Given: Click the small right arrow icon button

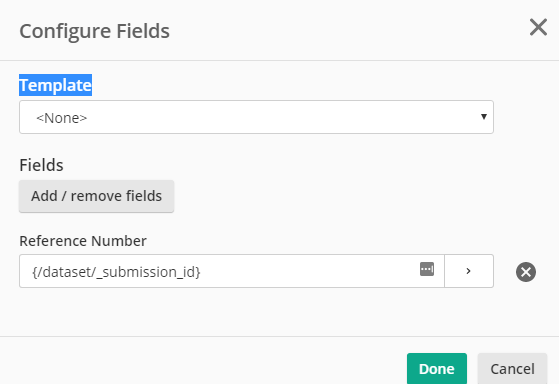Looking at the screenshot, I should coord(469,271).
